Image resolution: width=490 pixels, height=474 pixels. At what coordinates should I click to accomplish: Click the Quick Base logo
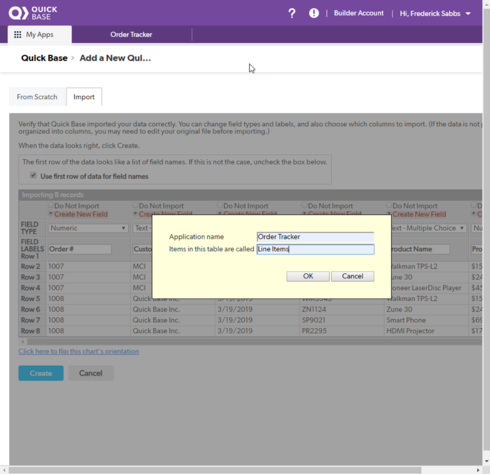click(33, 13)
